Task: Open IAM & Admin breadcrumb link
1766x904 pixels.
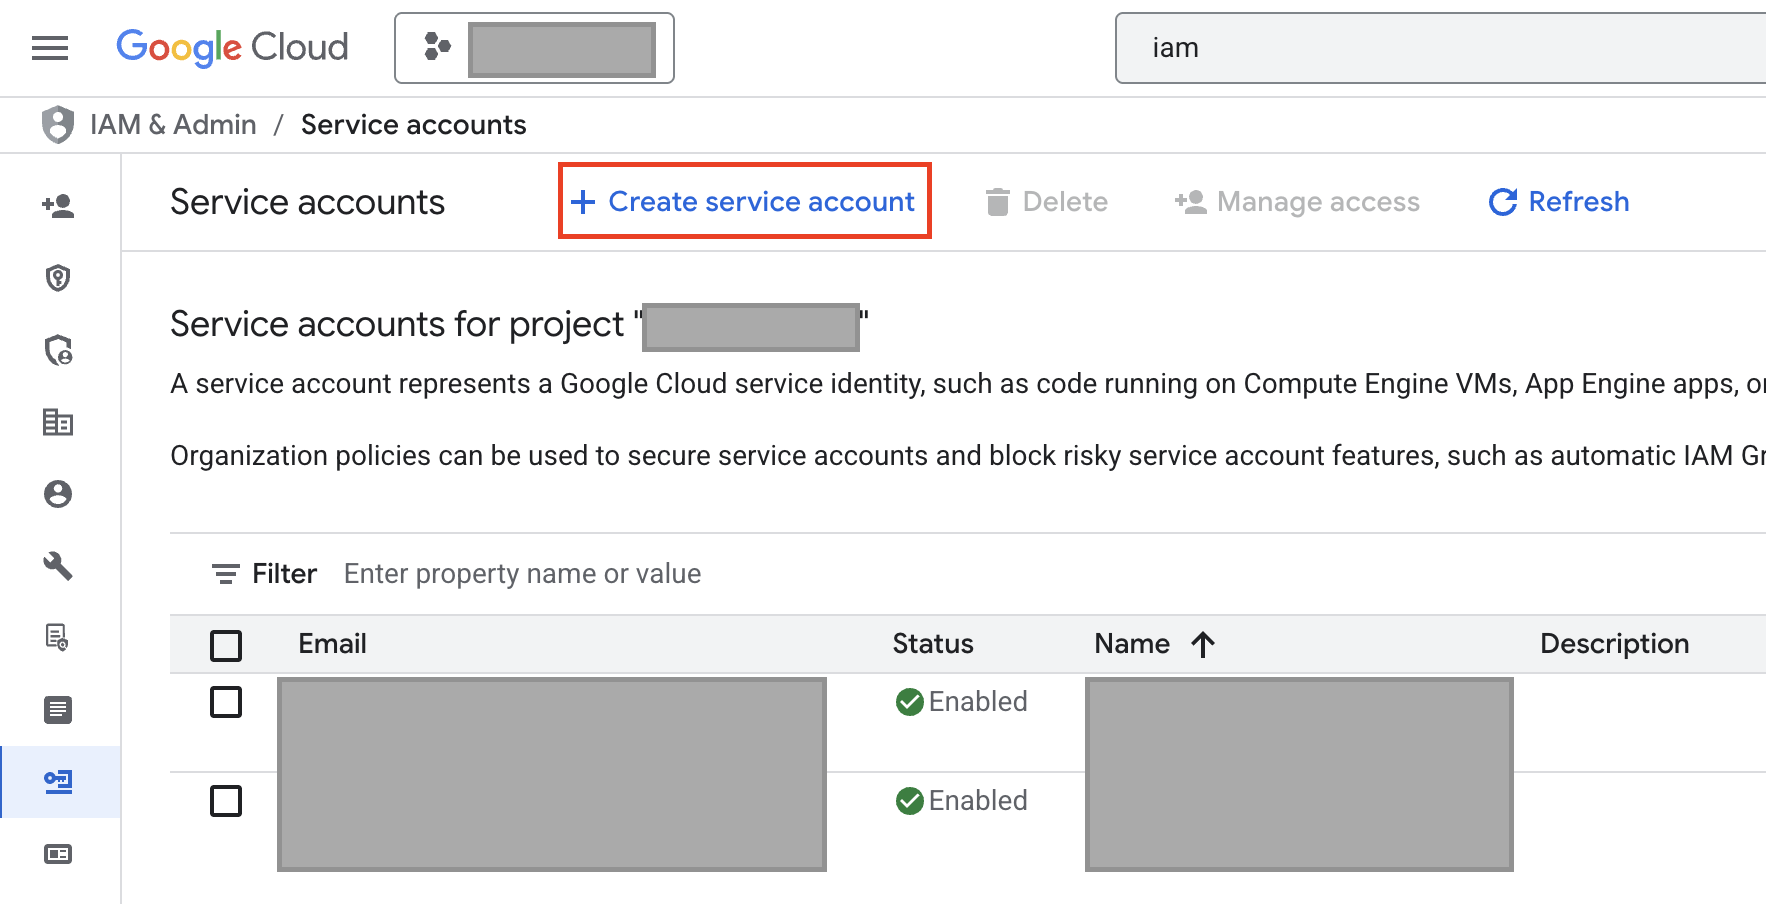Action: click(x=173, y=125)
